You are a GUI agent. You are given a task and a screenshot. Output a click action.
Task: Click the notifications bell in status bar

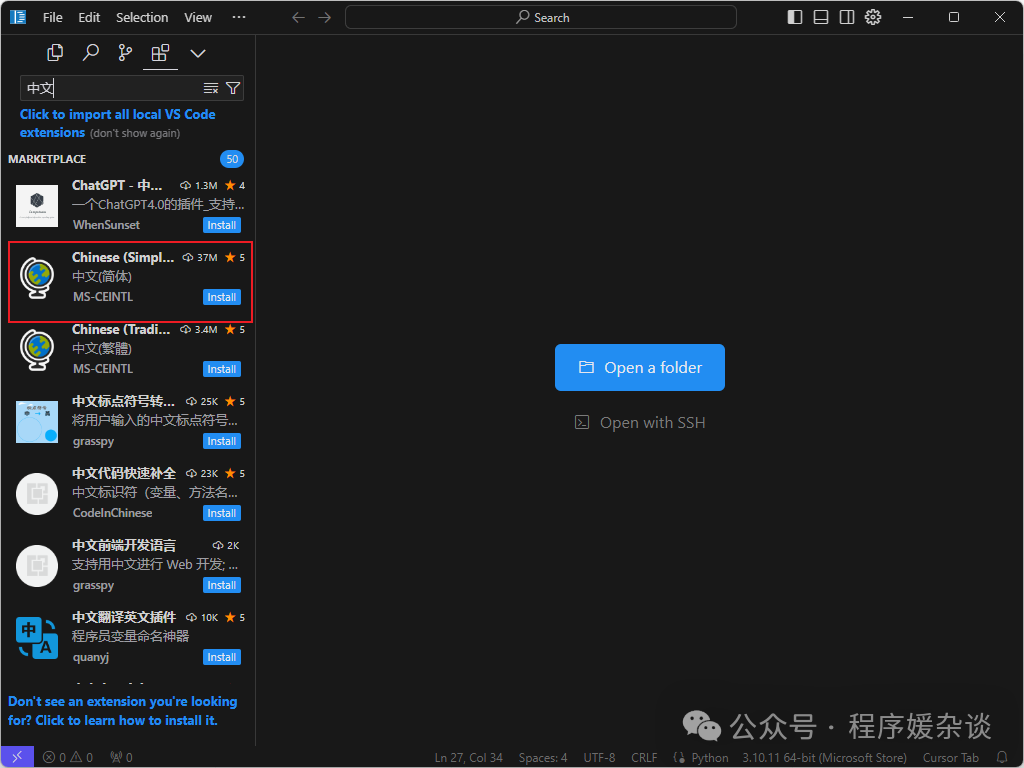(x=1002, y=757)
